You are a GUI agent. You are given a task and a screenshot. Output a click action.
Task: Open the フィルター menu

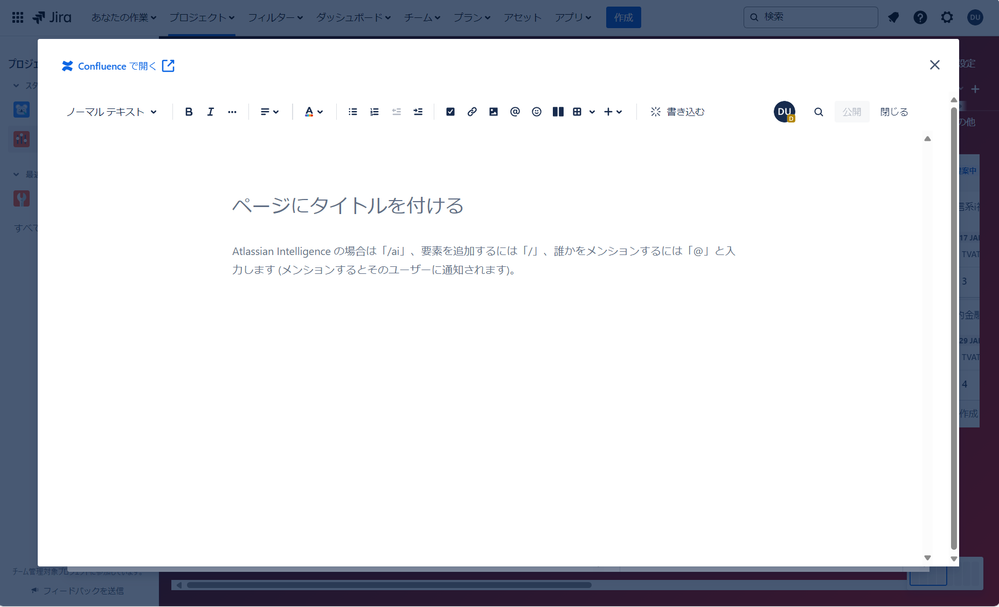(x=275, y=17)
